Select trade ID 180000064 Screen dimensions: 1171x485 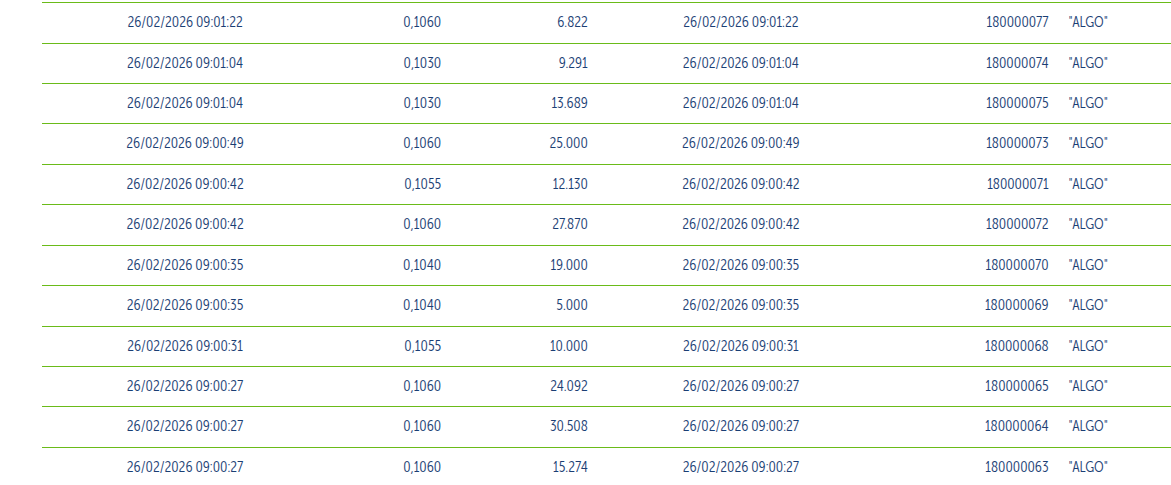click(x=1016, y=427)
